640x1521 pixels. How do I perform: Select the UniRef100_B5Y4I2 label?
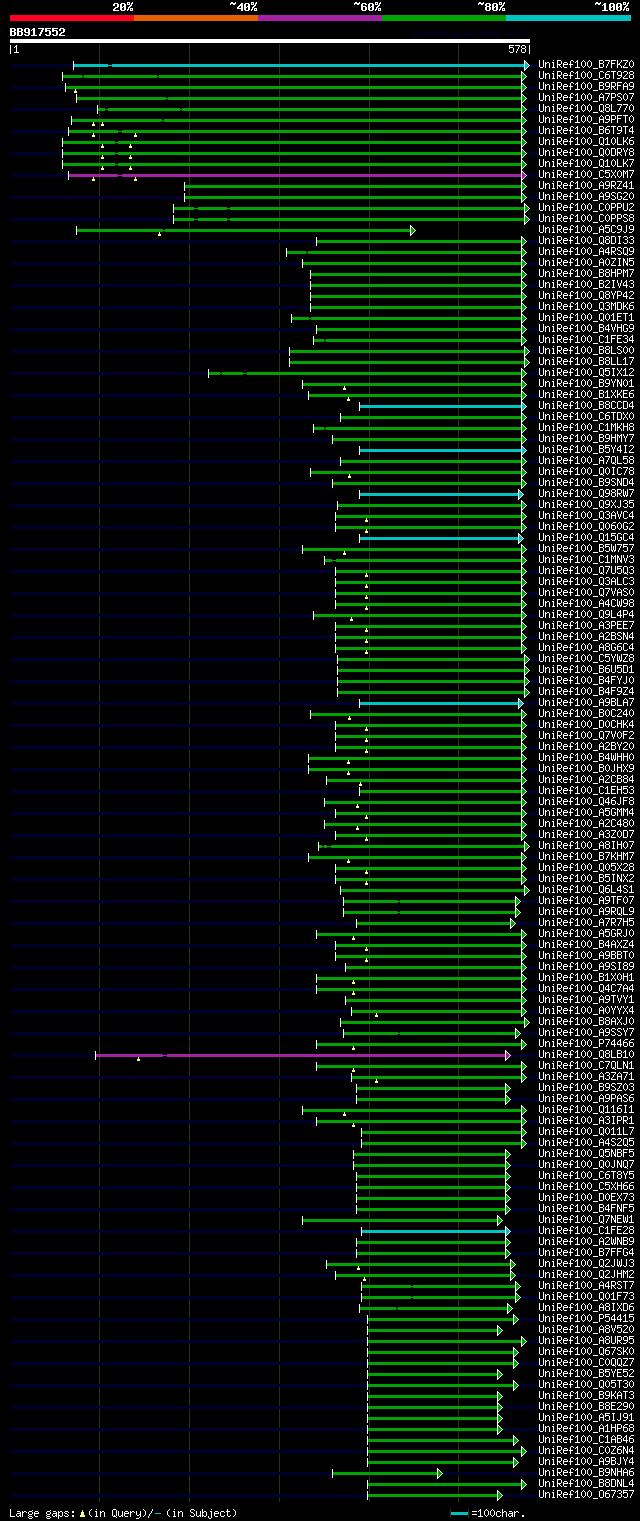point(586,449)
